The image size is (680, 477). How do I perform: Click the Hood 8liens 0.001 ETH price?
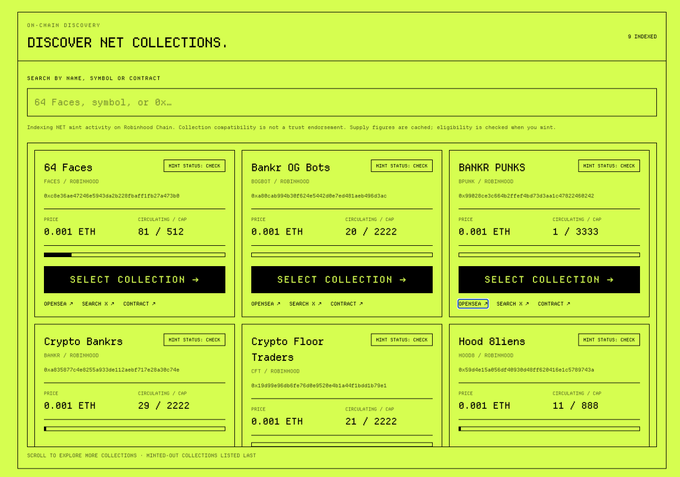click(484, 405)
